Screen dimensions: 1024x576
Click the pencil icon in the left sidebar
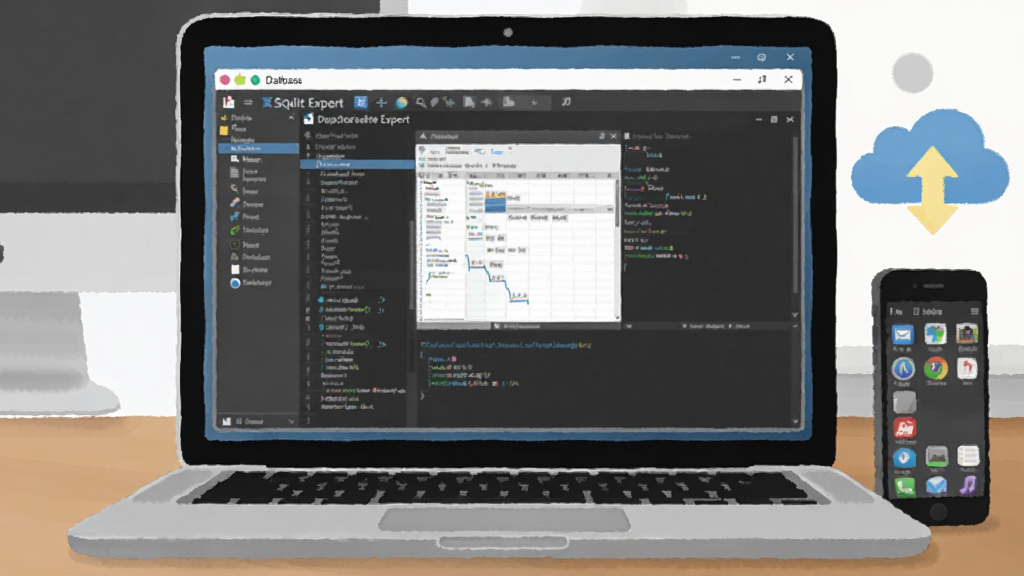234,203
